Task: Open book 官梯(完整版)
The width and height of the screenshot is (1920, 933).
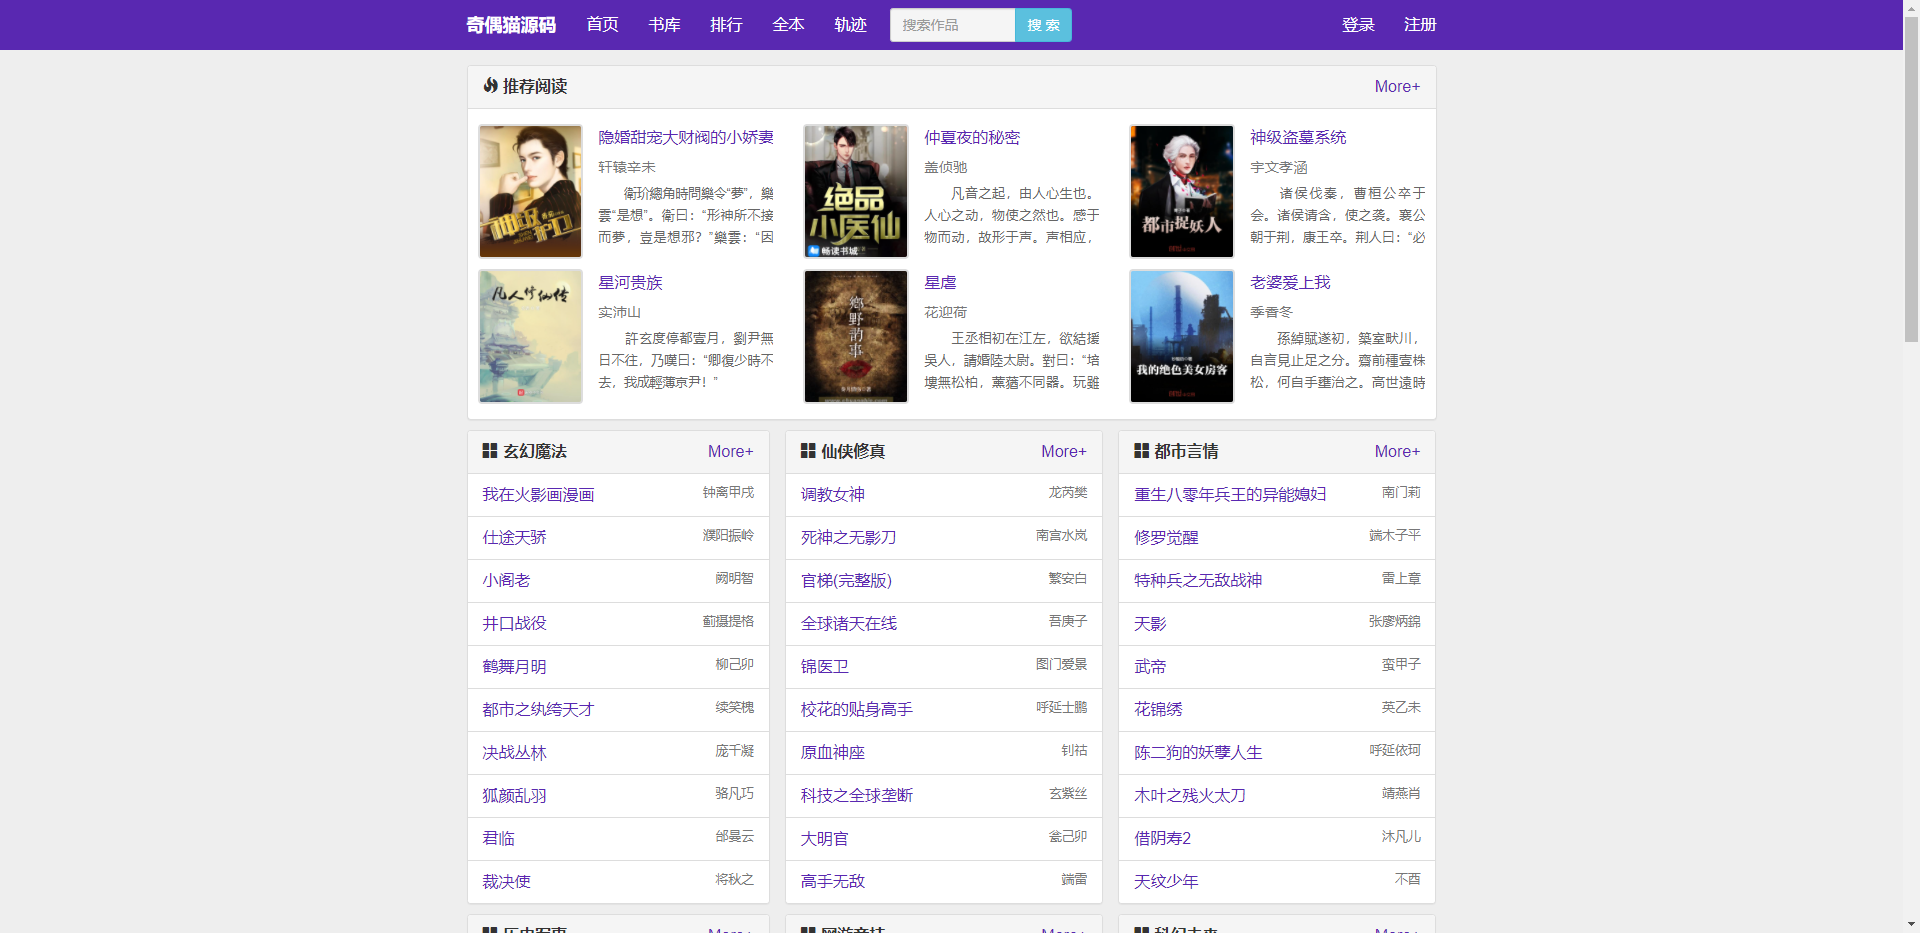Action: point(846,581)
